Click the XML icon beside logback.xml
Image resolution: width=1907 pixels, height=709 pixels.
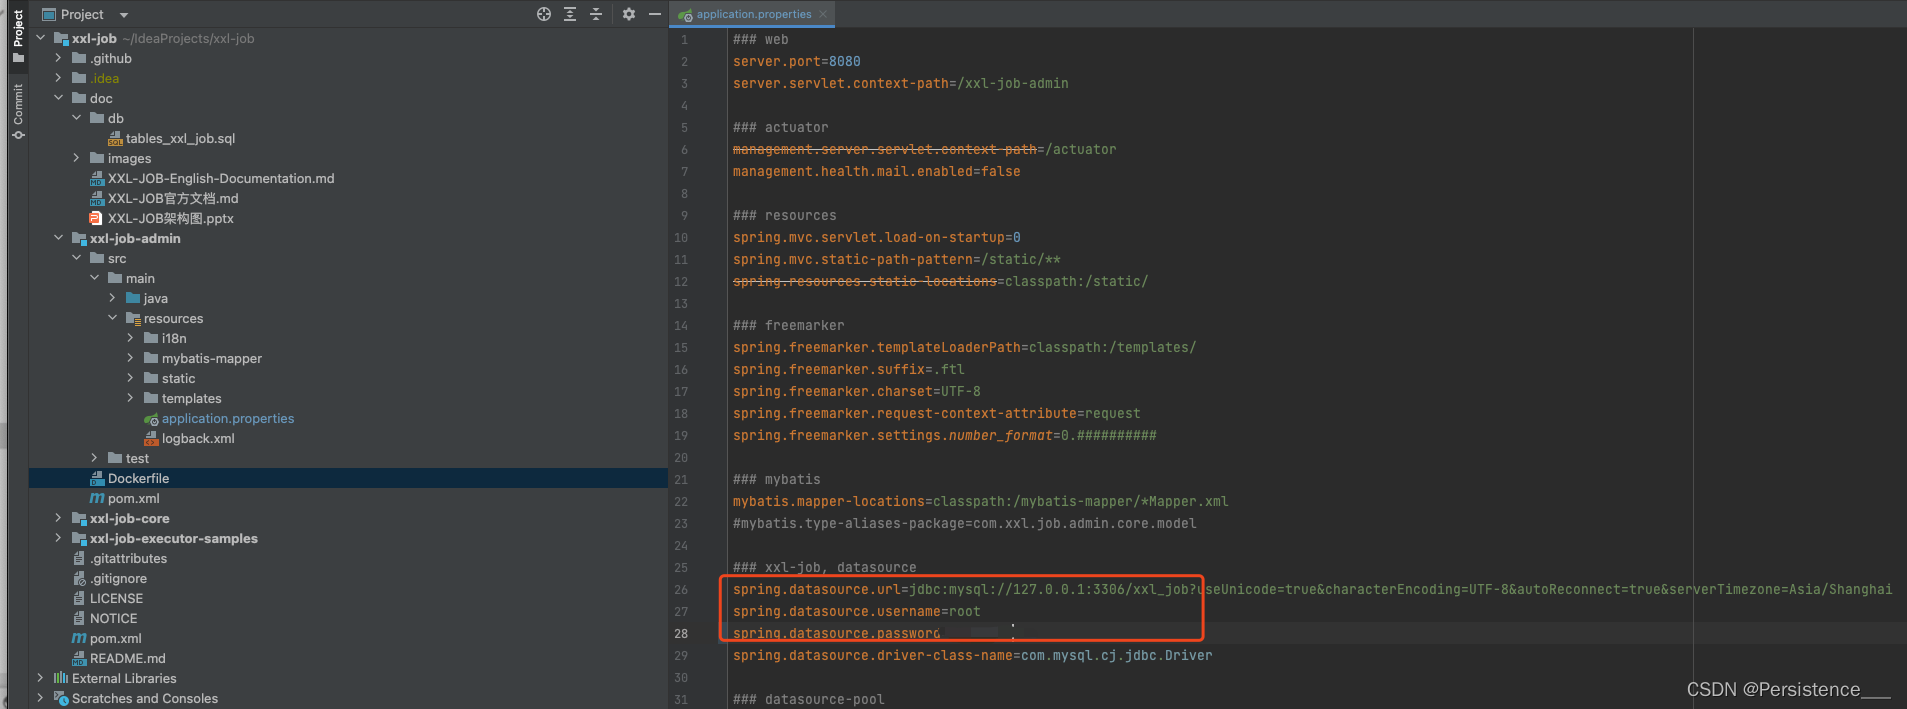[151, 438]
